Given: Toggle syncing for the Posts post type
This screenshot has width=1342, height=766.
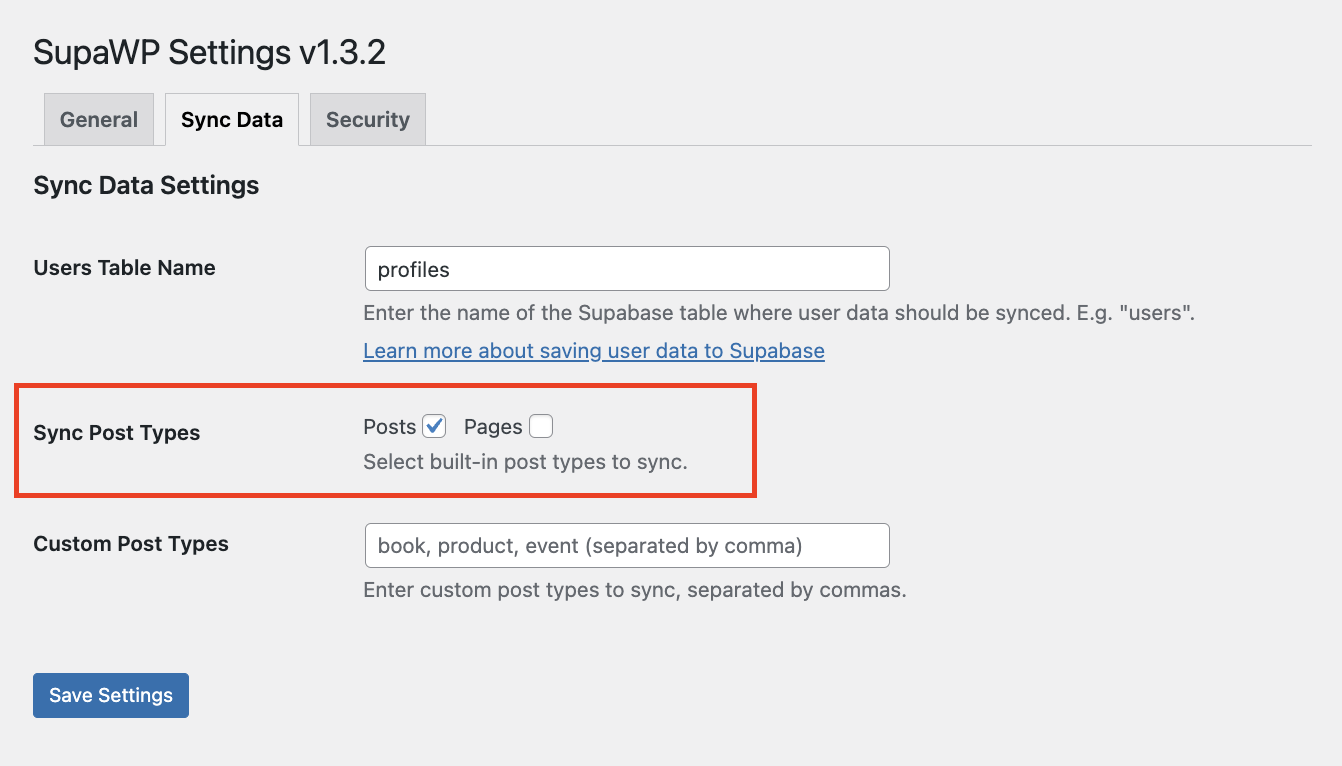Looking at the screenshot, I should (433, 426).
